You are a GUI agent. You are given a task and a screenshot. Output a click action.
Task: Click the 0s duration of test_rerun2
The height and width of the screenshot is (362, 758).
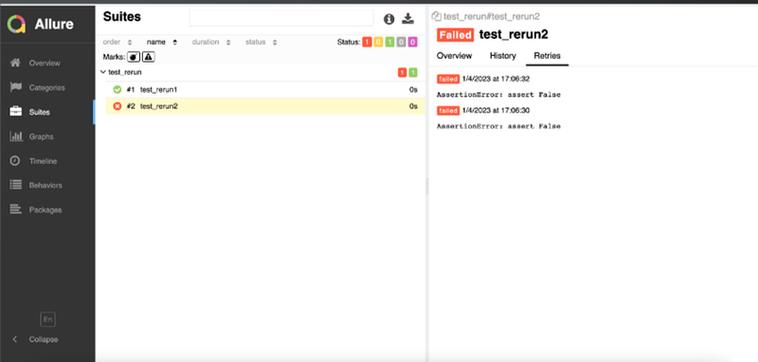pos(413,106)
